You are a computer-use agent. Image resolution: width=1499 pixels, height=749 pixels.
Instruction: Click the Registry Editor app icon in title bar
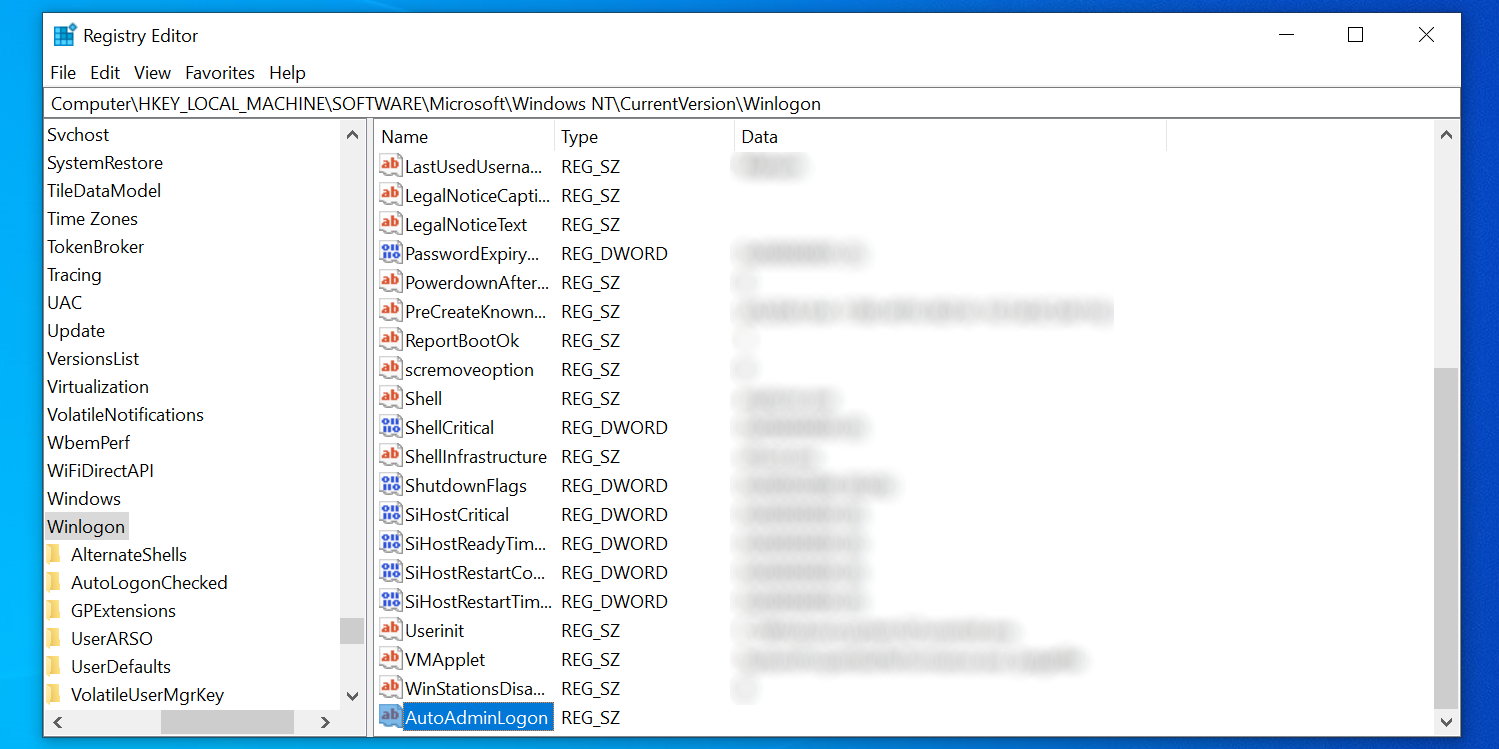click(x=65, y=36)
